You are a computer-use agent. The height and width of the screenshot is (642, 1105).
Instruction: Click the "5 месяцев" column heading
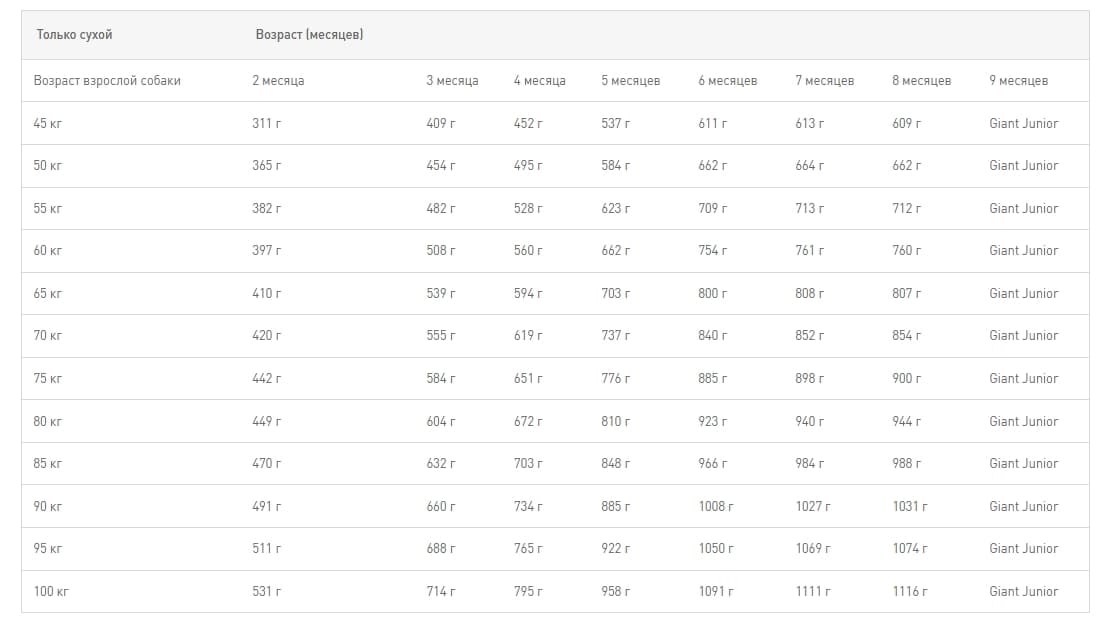tap(630, 81)
